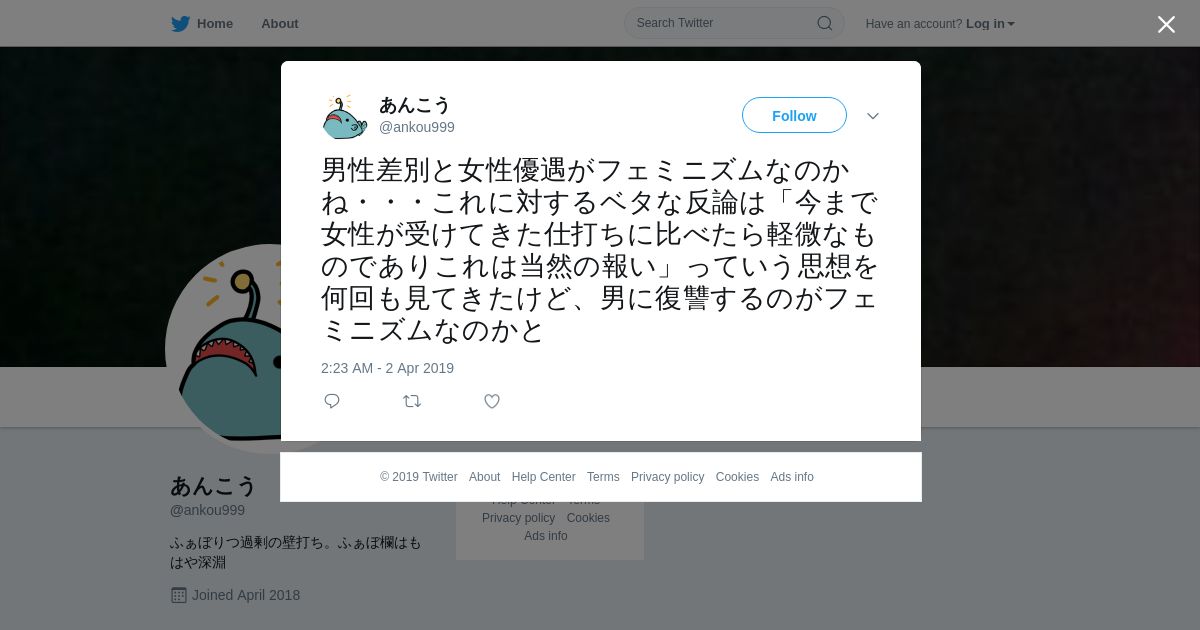The width and height of the screenshot is (1200, 630).
Task: Open the Help Center footer link
Action: [543, 477]
